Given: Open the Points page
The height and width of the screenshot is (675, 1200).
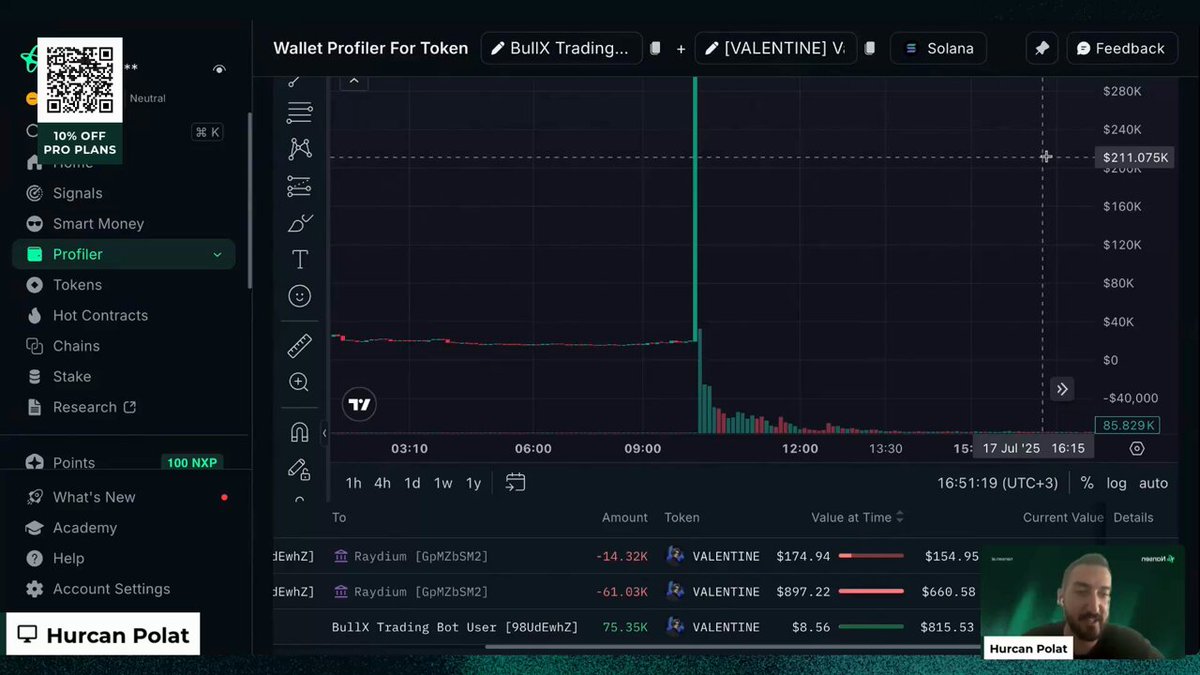Looking at the screenshot, I should pos(74,463).
